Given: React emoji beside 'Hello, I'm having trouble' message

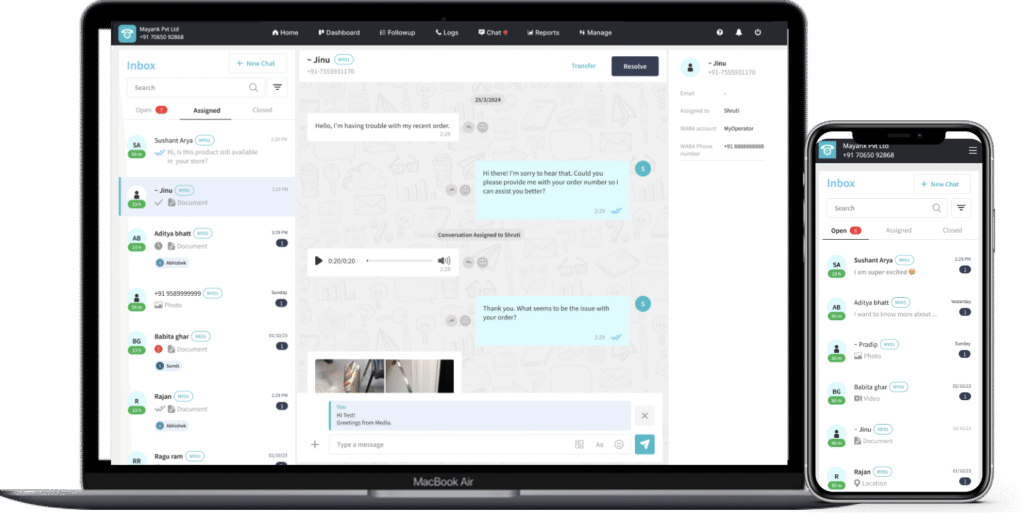Looking at the screenshot, I should click(483, 127).
